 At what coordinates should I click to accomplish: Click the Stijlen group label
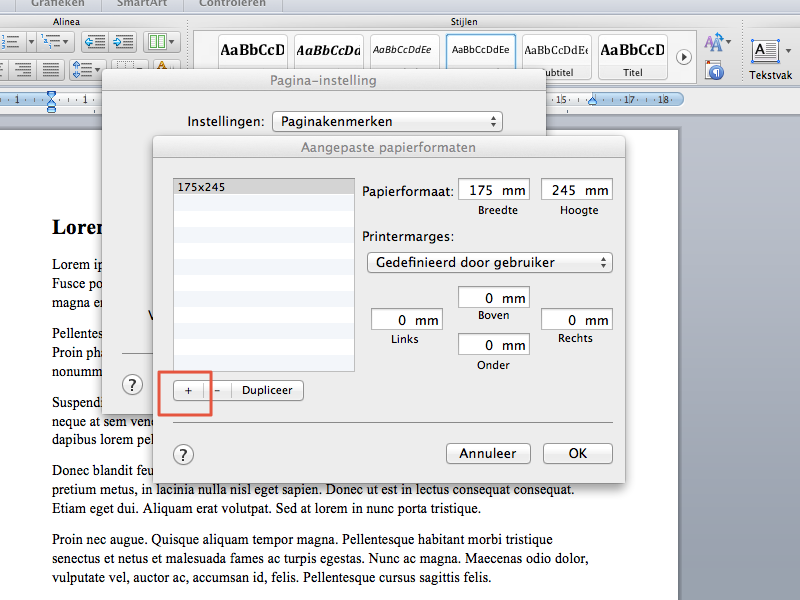tap(464, 21)
